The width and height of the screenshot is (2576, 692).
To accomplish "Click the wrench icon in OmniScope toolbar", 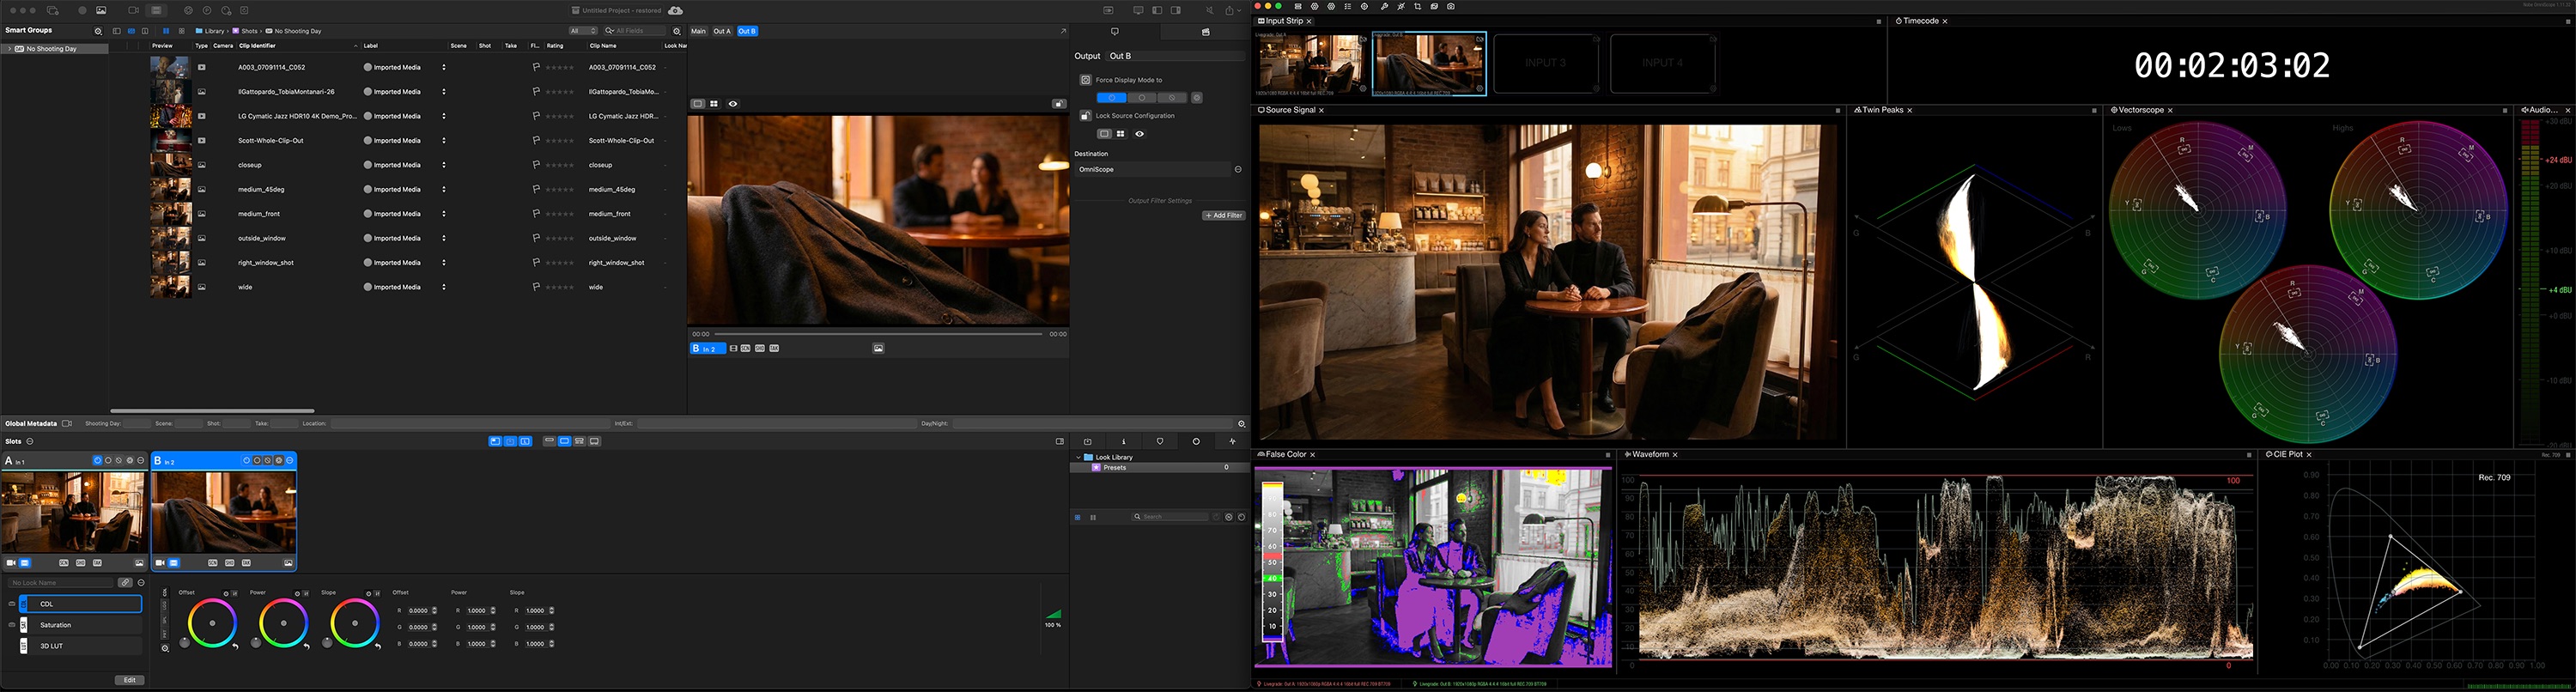I will (x=1384, y=6).
